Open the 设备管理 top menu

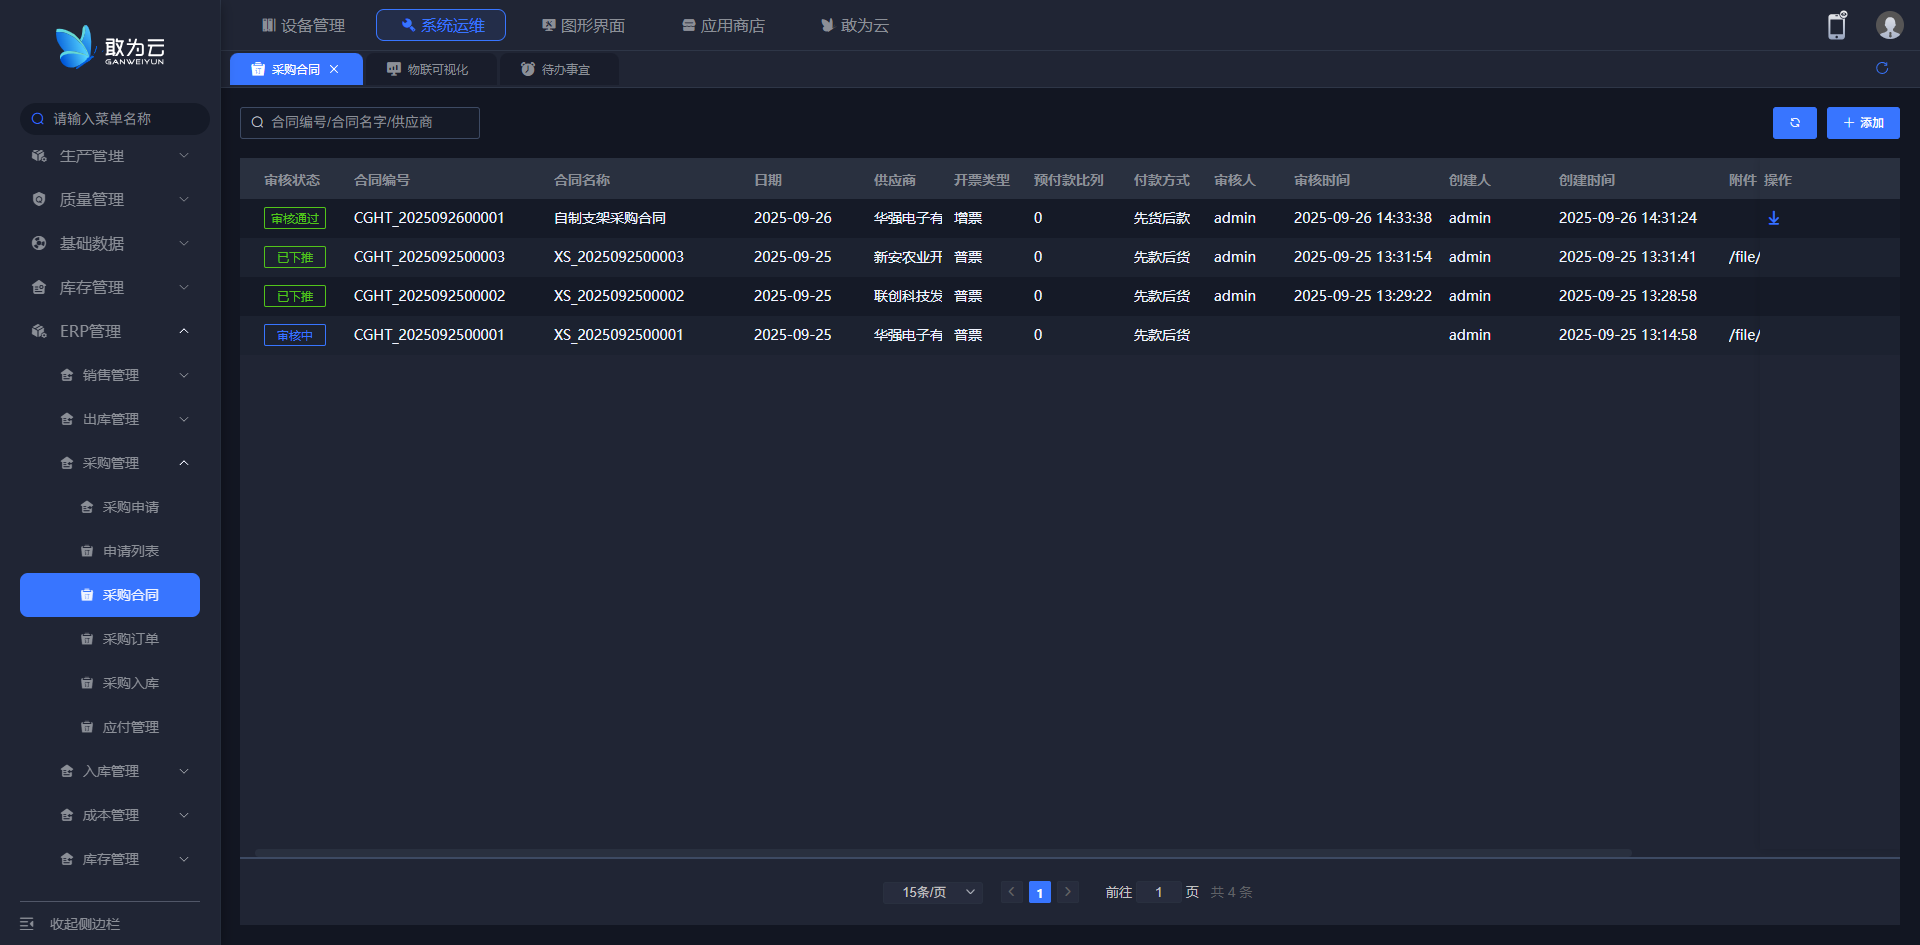(303, 25)
